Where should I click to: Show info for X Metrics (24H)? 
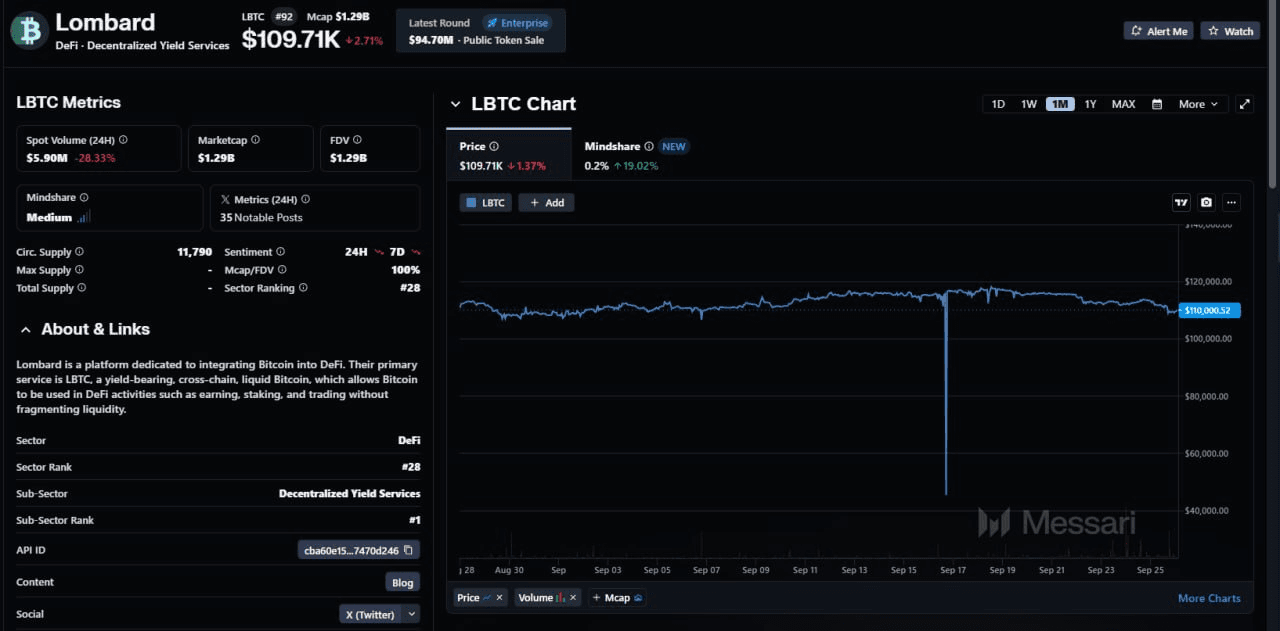click(305, 199)
